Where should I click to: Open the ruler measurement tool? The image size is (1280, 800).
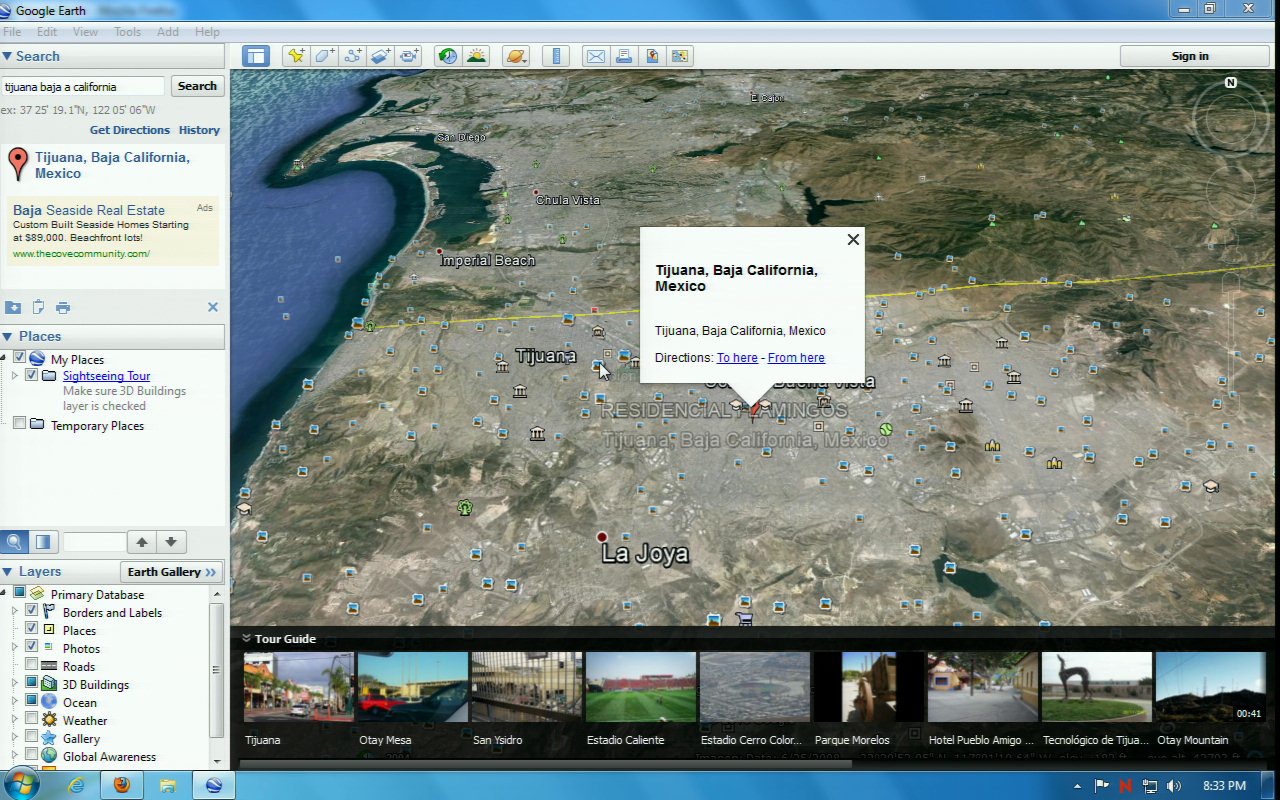click(557, 56)
